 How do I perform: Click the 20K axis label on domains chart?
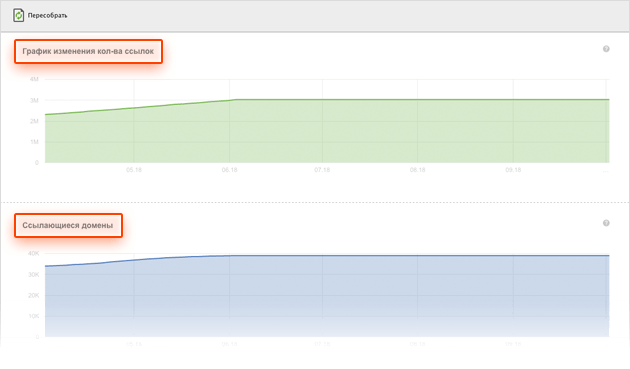point(33,295)
